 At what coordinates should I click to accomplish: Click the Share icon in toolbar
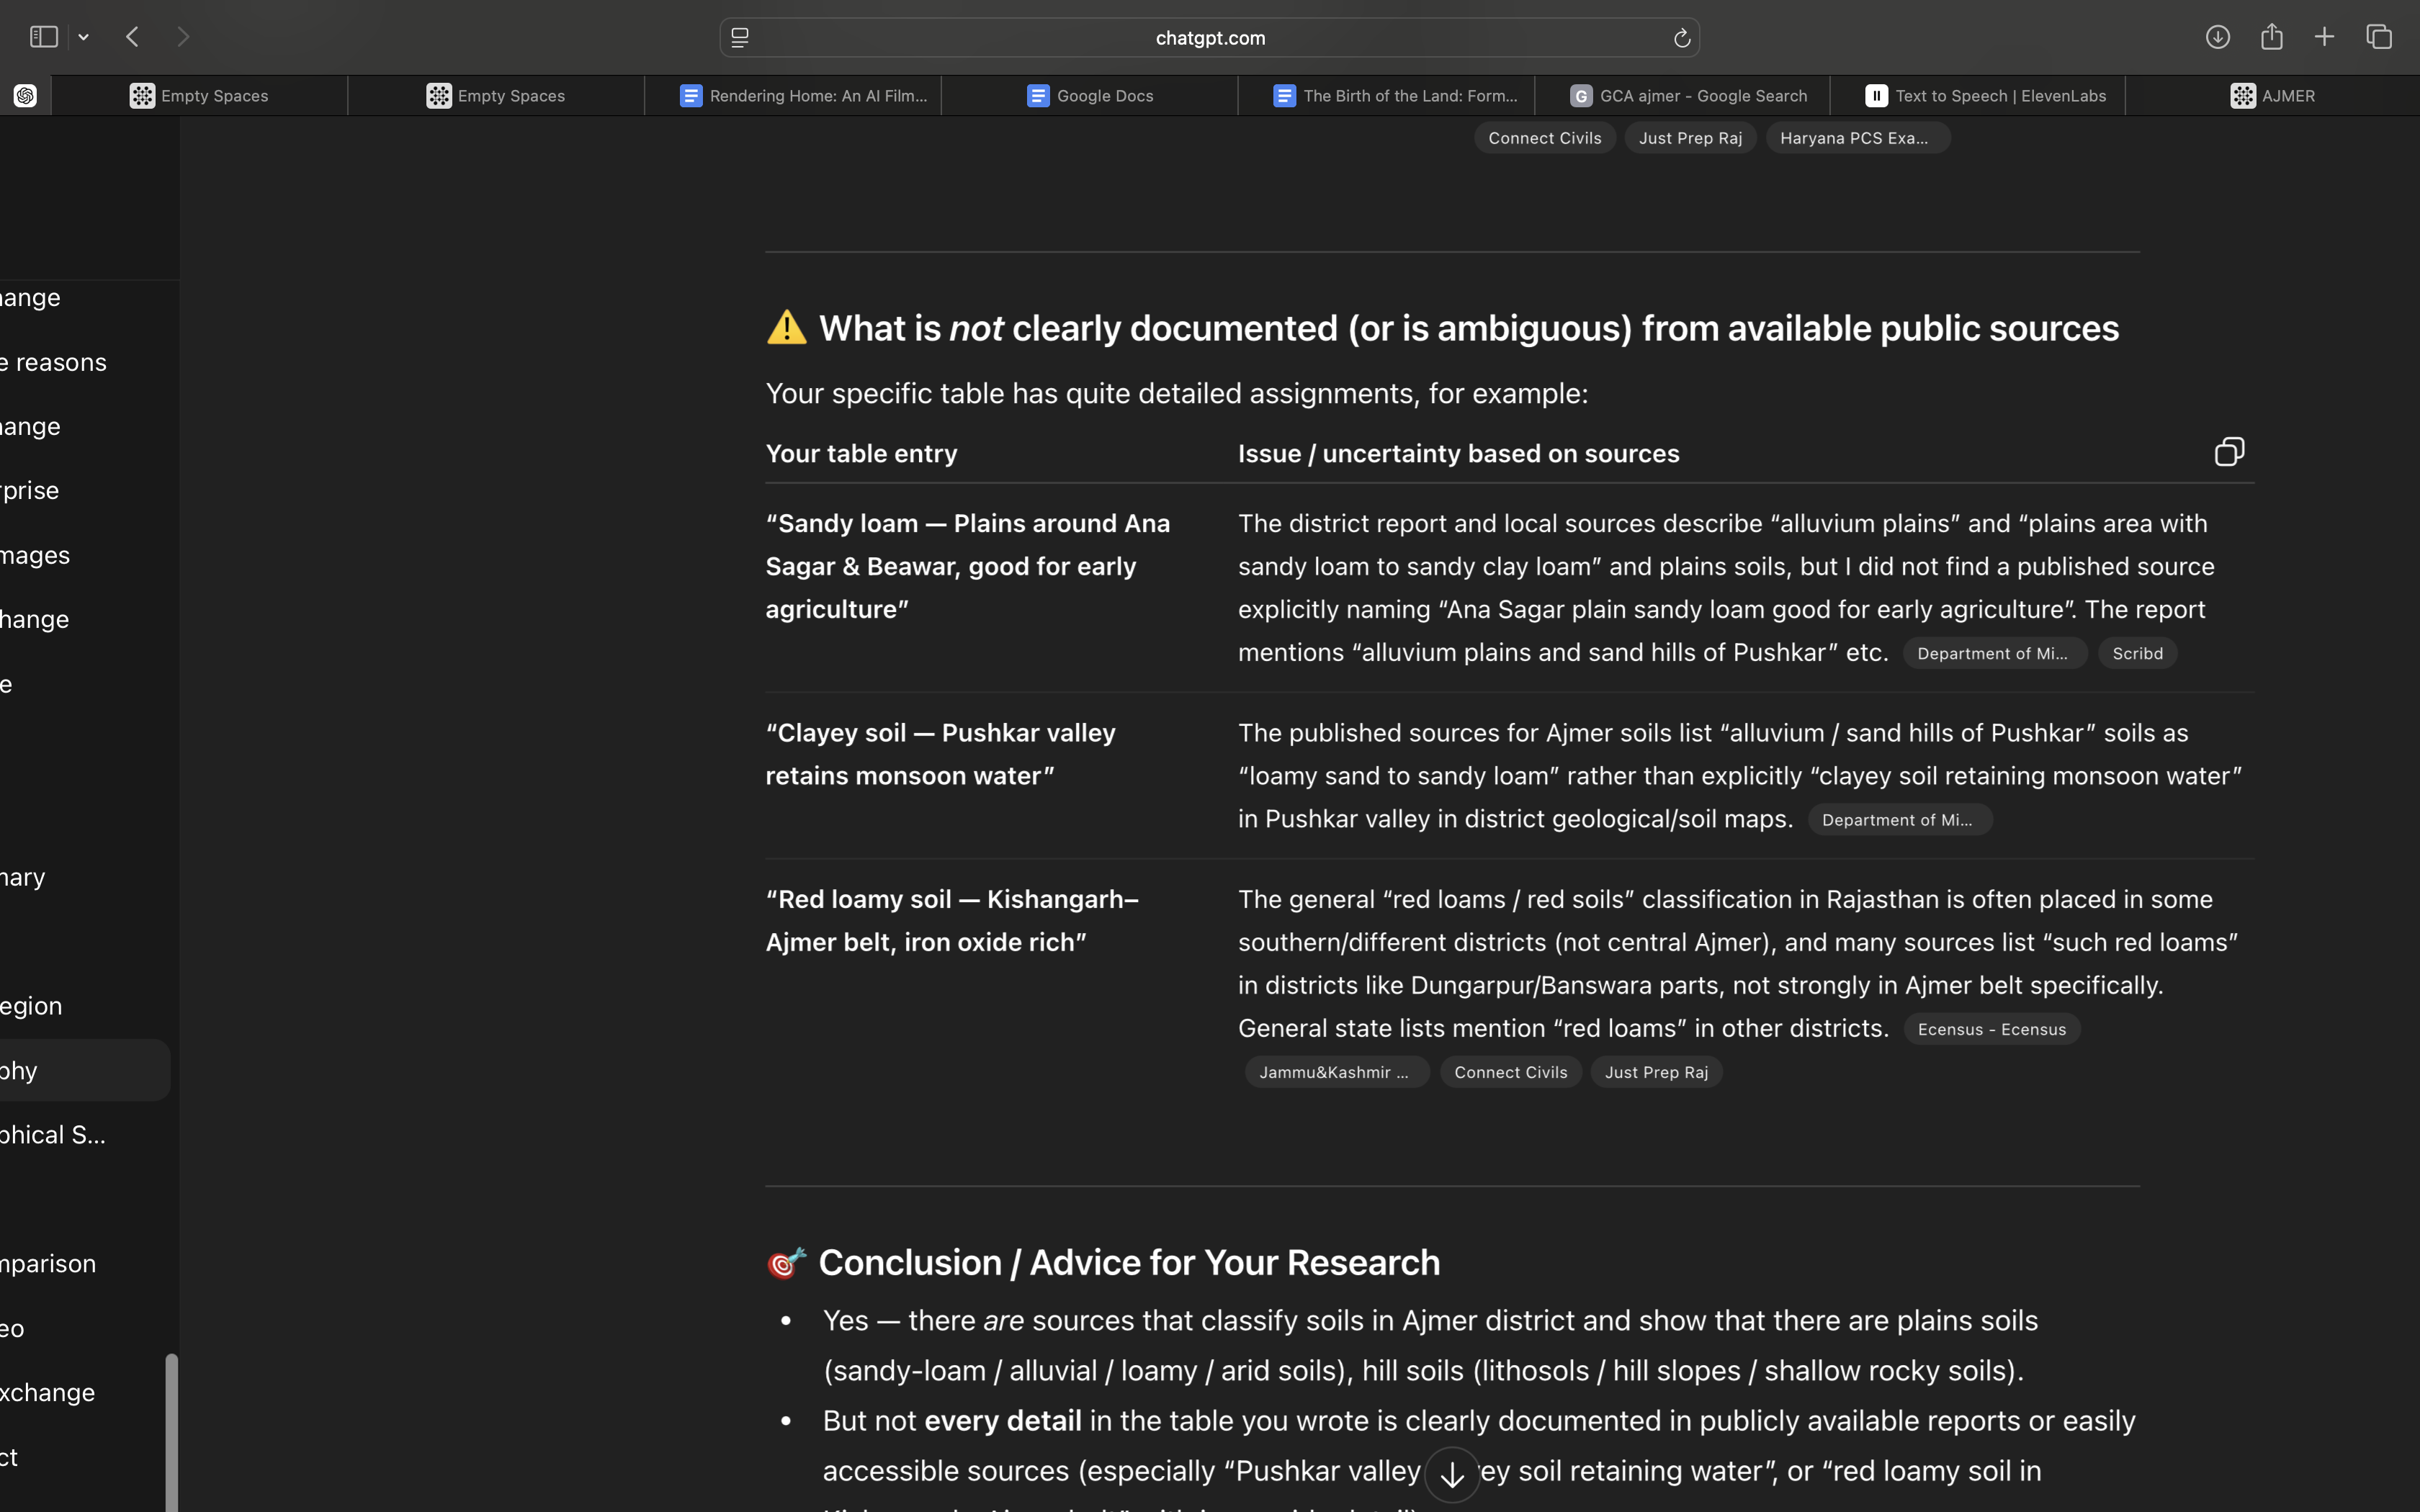coord(2271,37)
